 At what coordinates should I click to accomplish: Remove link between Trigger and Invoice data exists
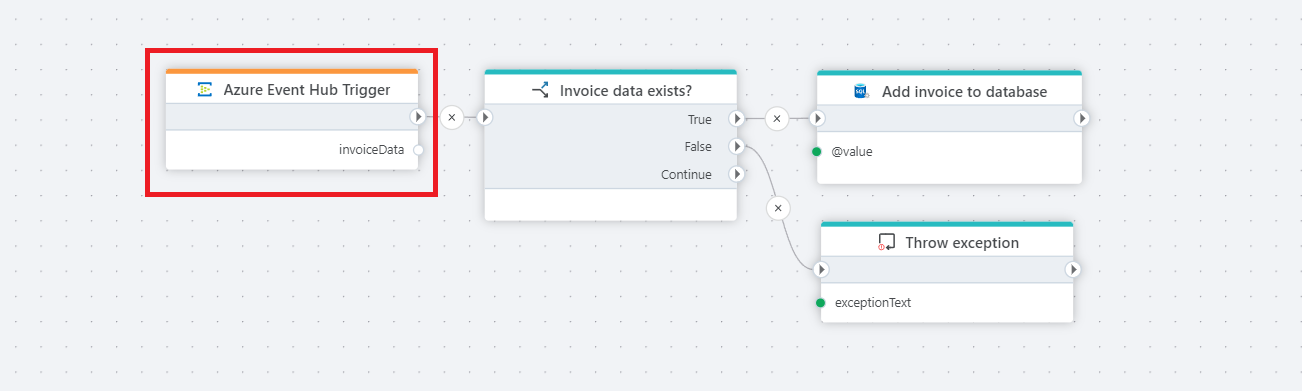click(451, 117)
